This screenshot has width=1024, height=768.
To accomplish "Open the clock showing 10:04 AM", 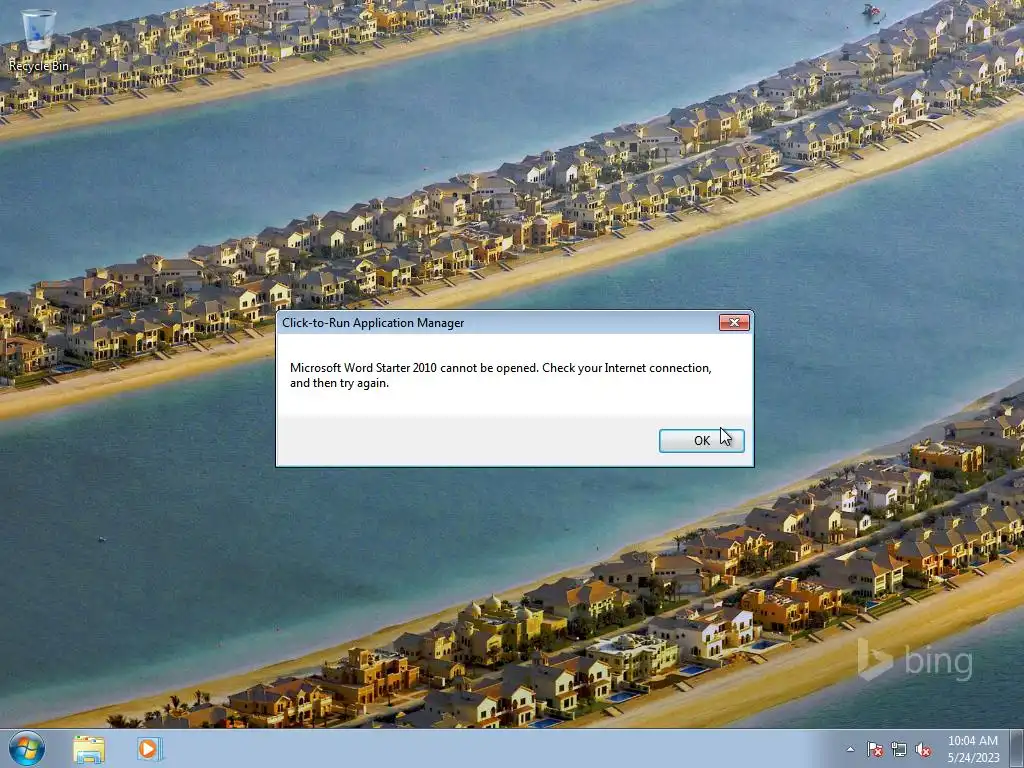I will tap(973, 749).
